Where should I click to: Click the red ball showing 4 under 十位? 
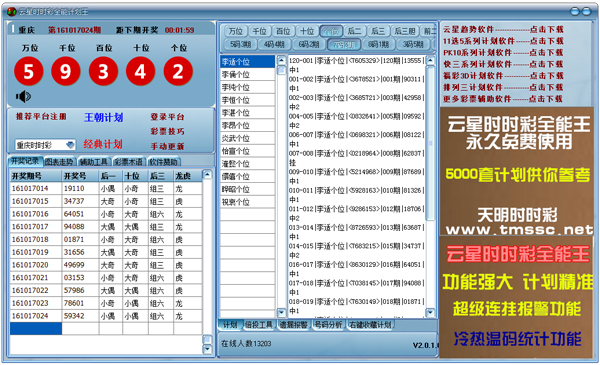pyautogui.click(x=140, y=71)
